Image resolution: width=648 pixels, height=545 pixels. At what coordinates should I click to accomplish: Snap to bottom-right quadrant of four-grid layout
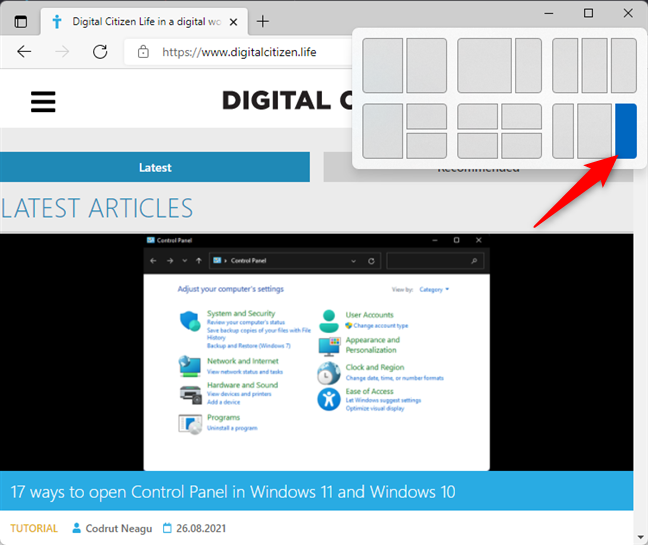[x=522, y=145]
